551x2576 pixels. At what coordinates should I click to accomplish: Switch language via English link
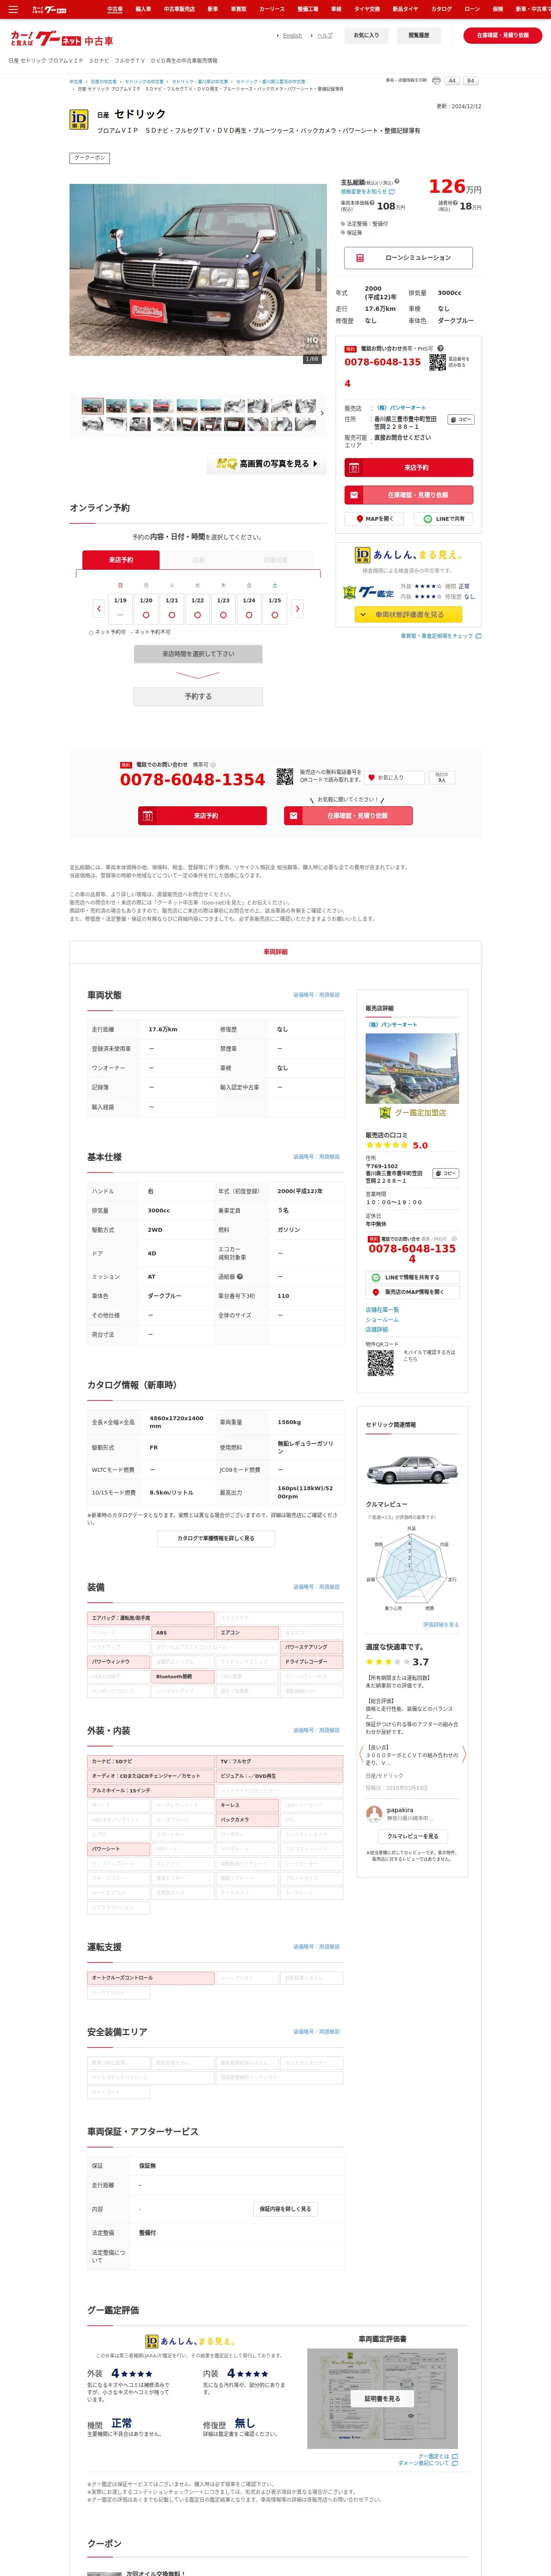tap(292, 35)
